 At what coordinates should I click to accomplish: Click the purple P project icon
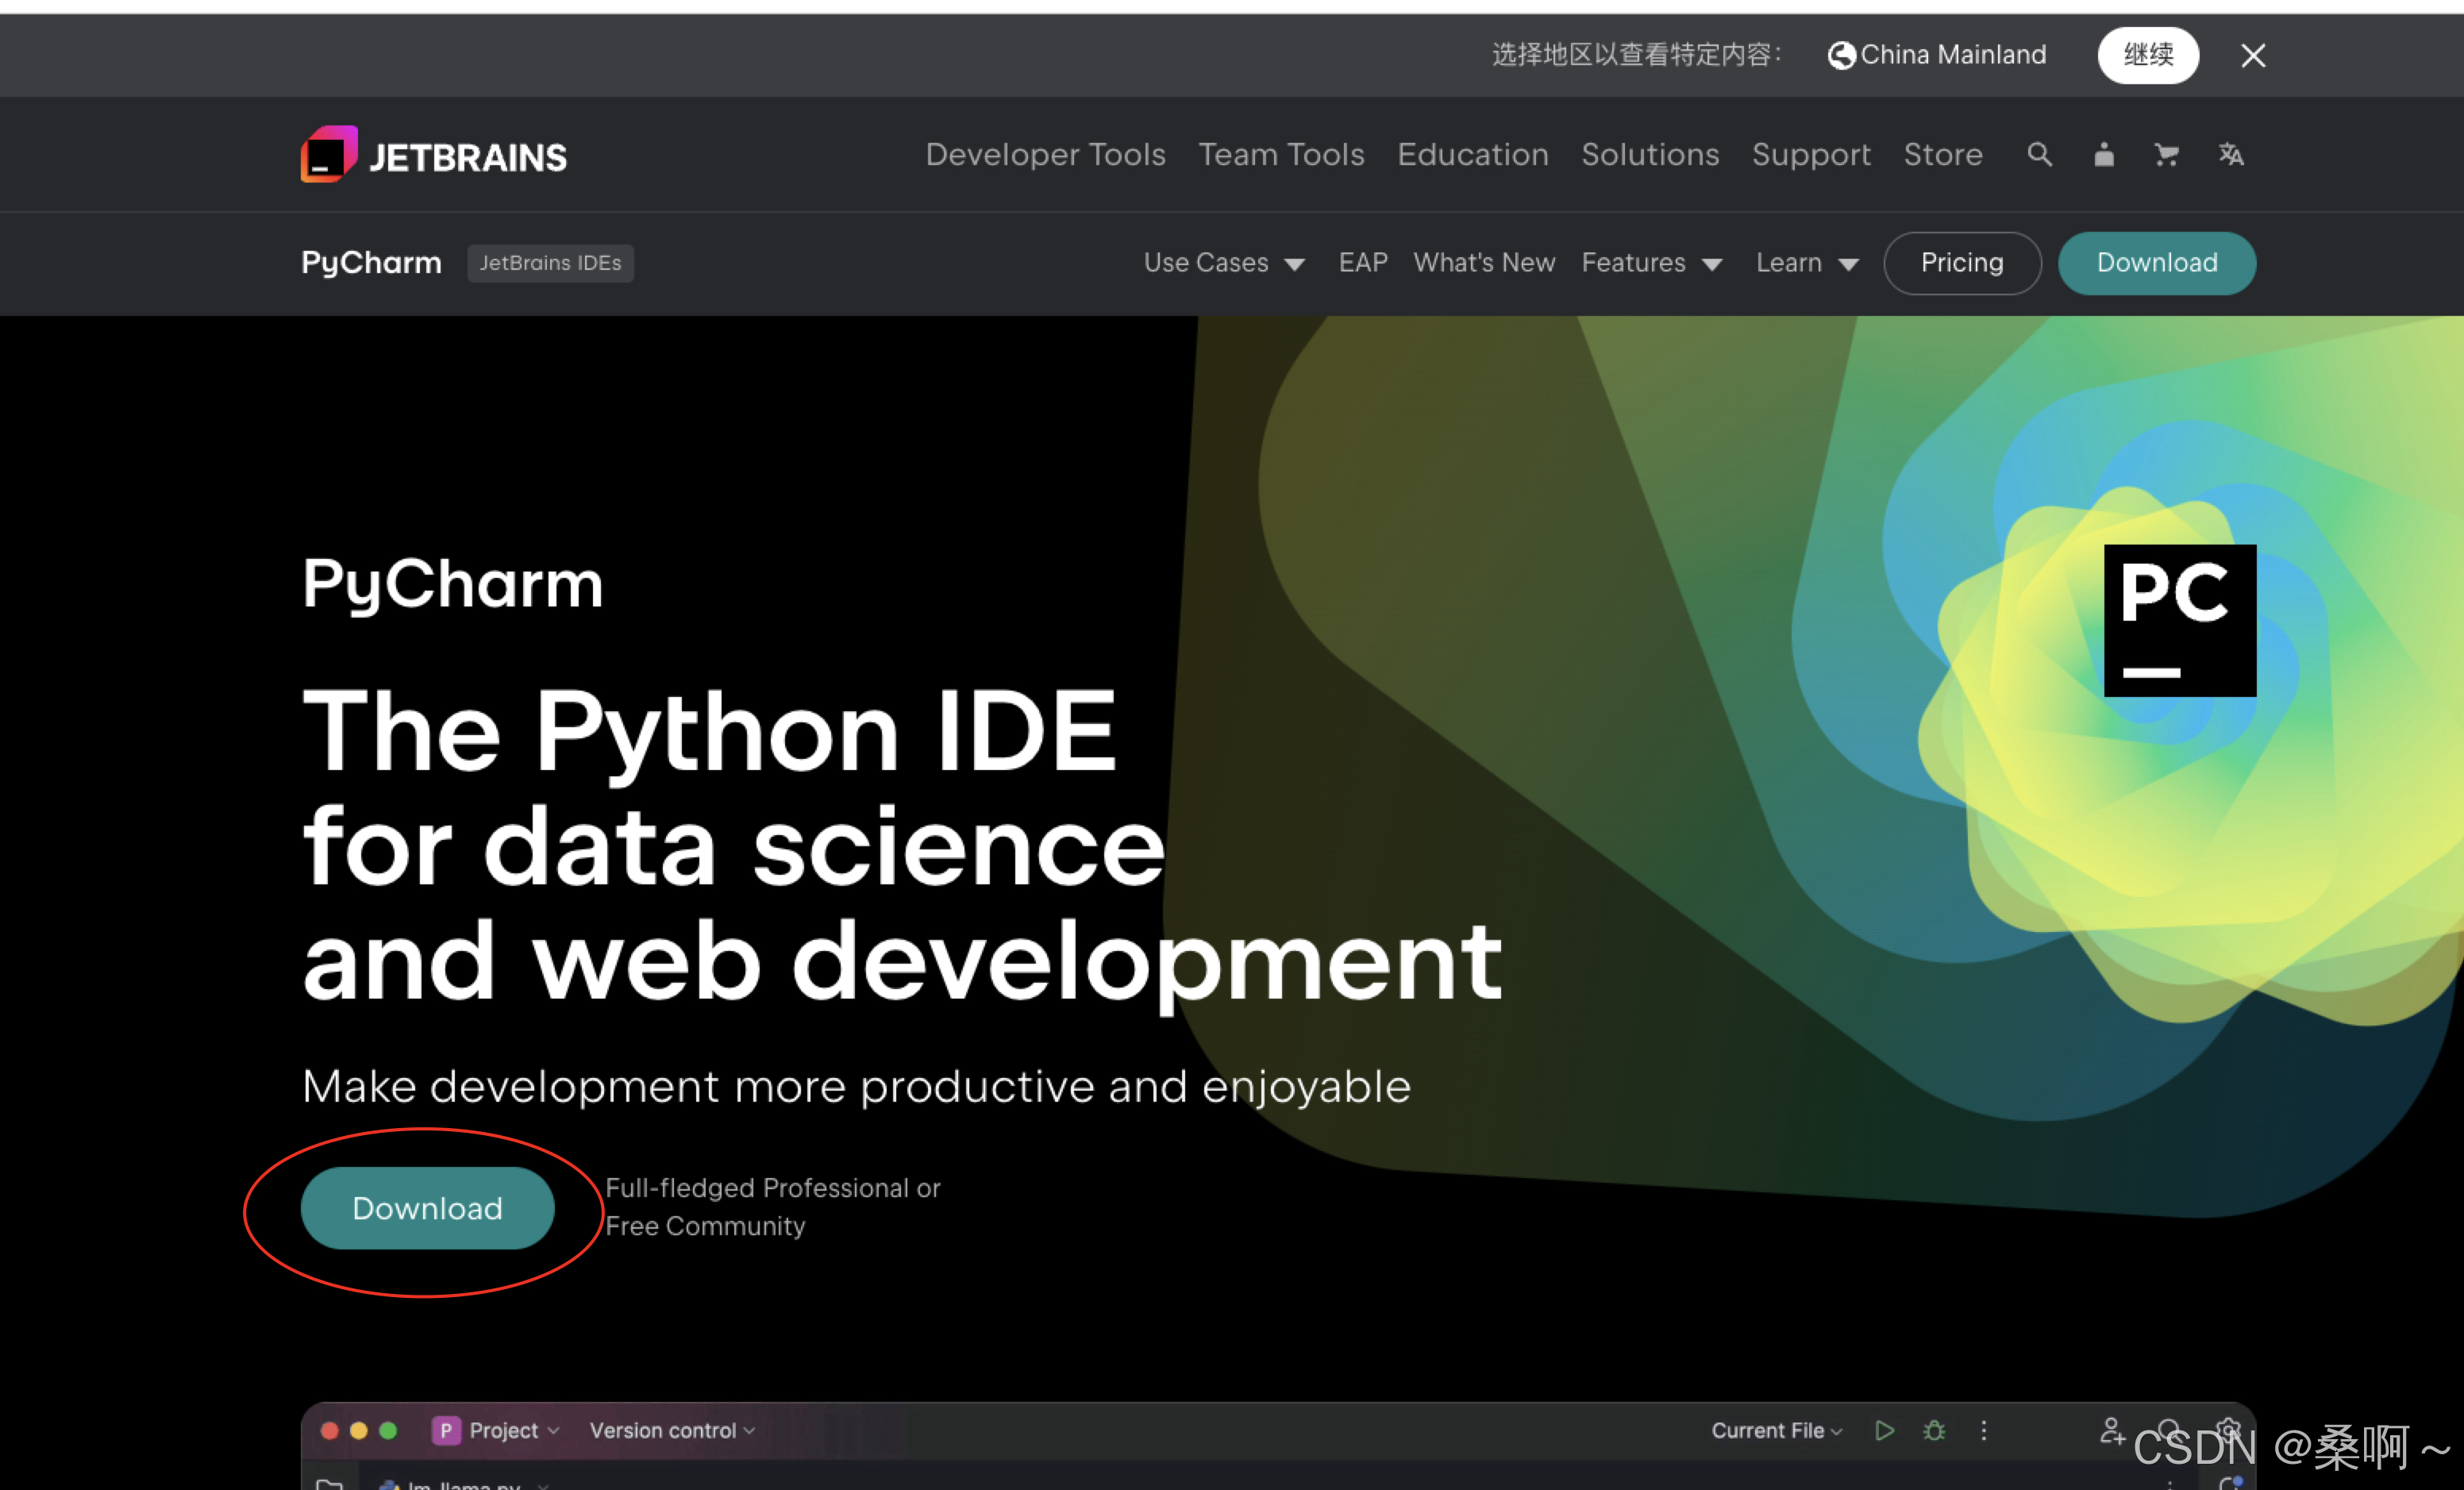[446, 1431]
